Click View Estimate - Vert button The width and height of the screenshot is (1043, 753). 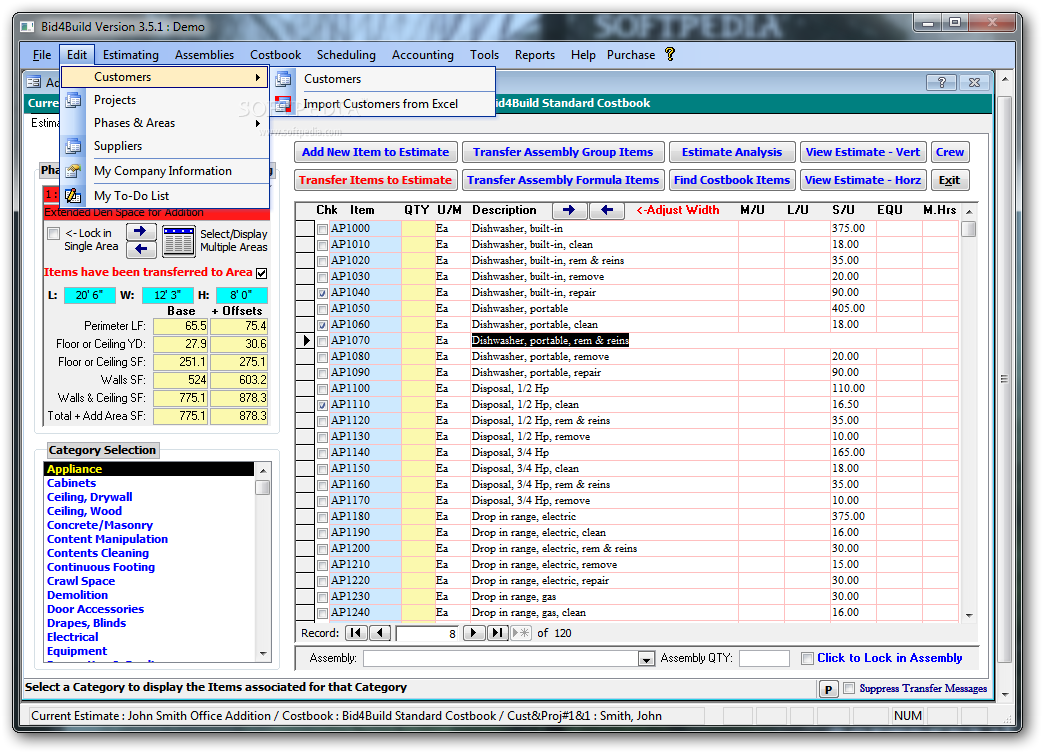point(863,152)
